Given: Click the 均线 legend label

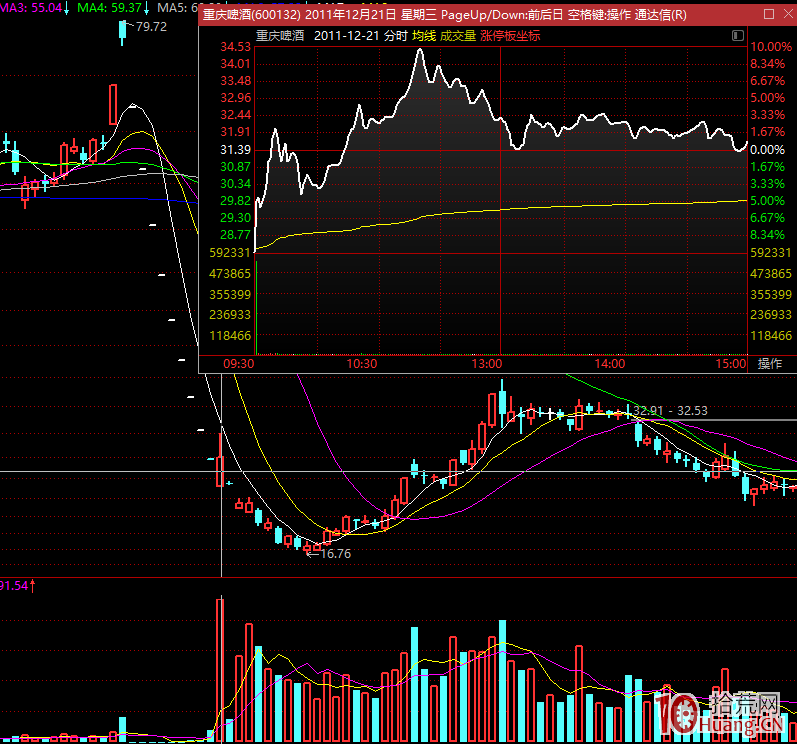Looking at the screenshot, I should point(424,36).
